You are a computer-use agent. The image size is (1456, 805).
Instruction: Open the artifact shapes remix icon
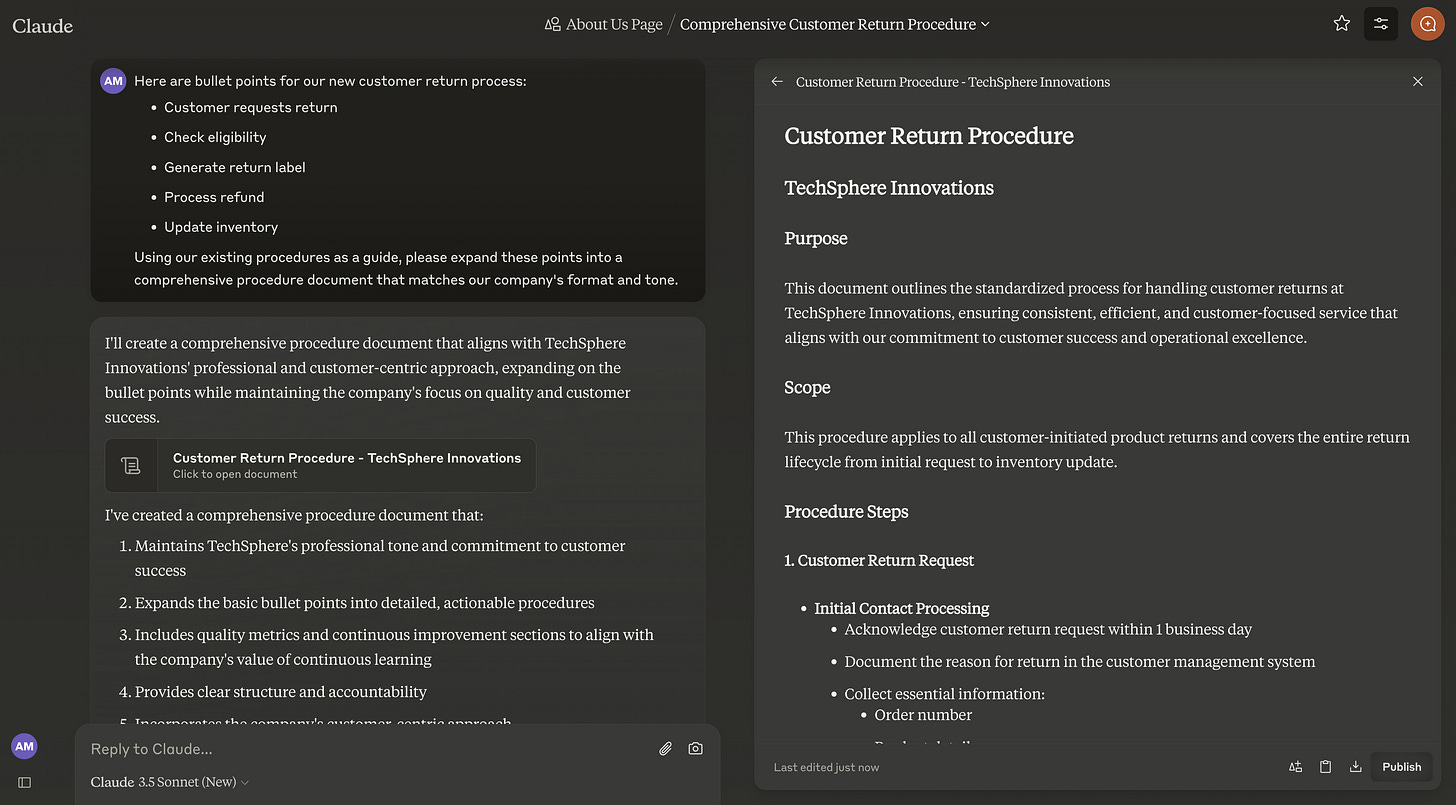1296,767
